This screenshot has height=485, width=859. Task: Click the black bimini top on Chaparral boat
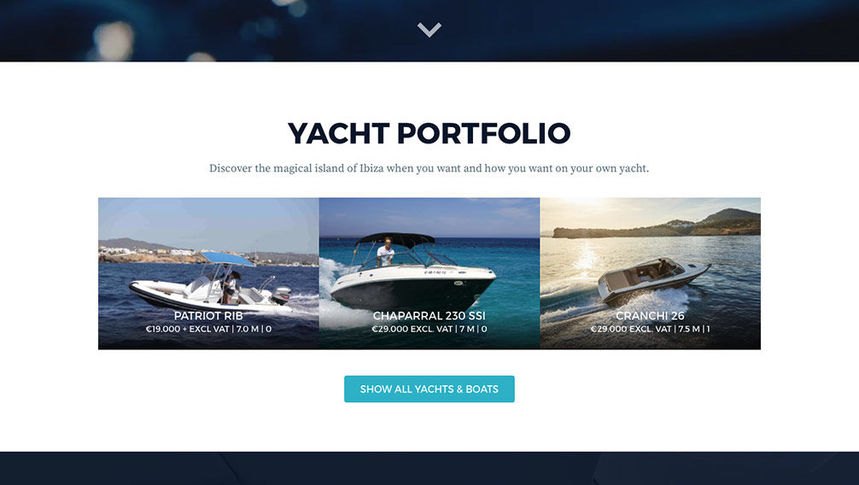395,239
